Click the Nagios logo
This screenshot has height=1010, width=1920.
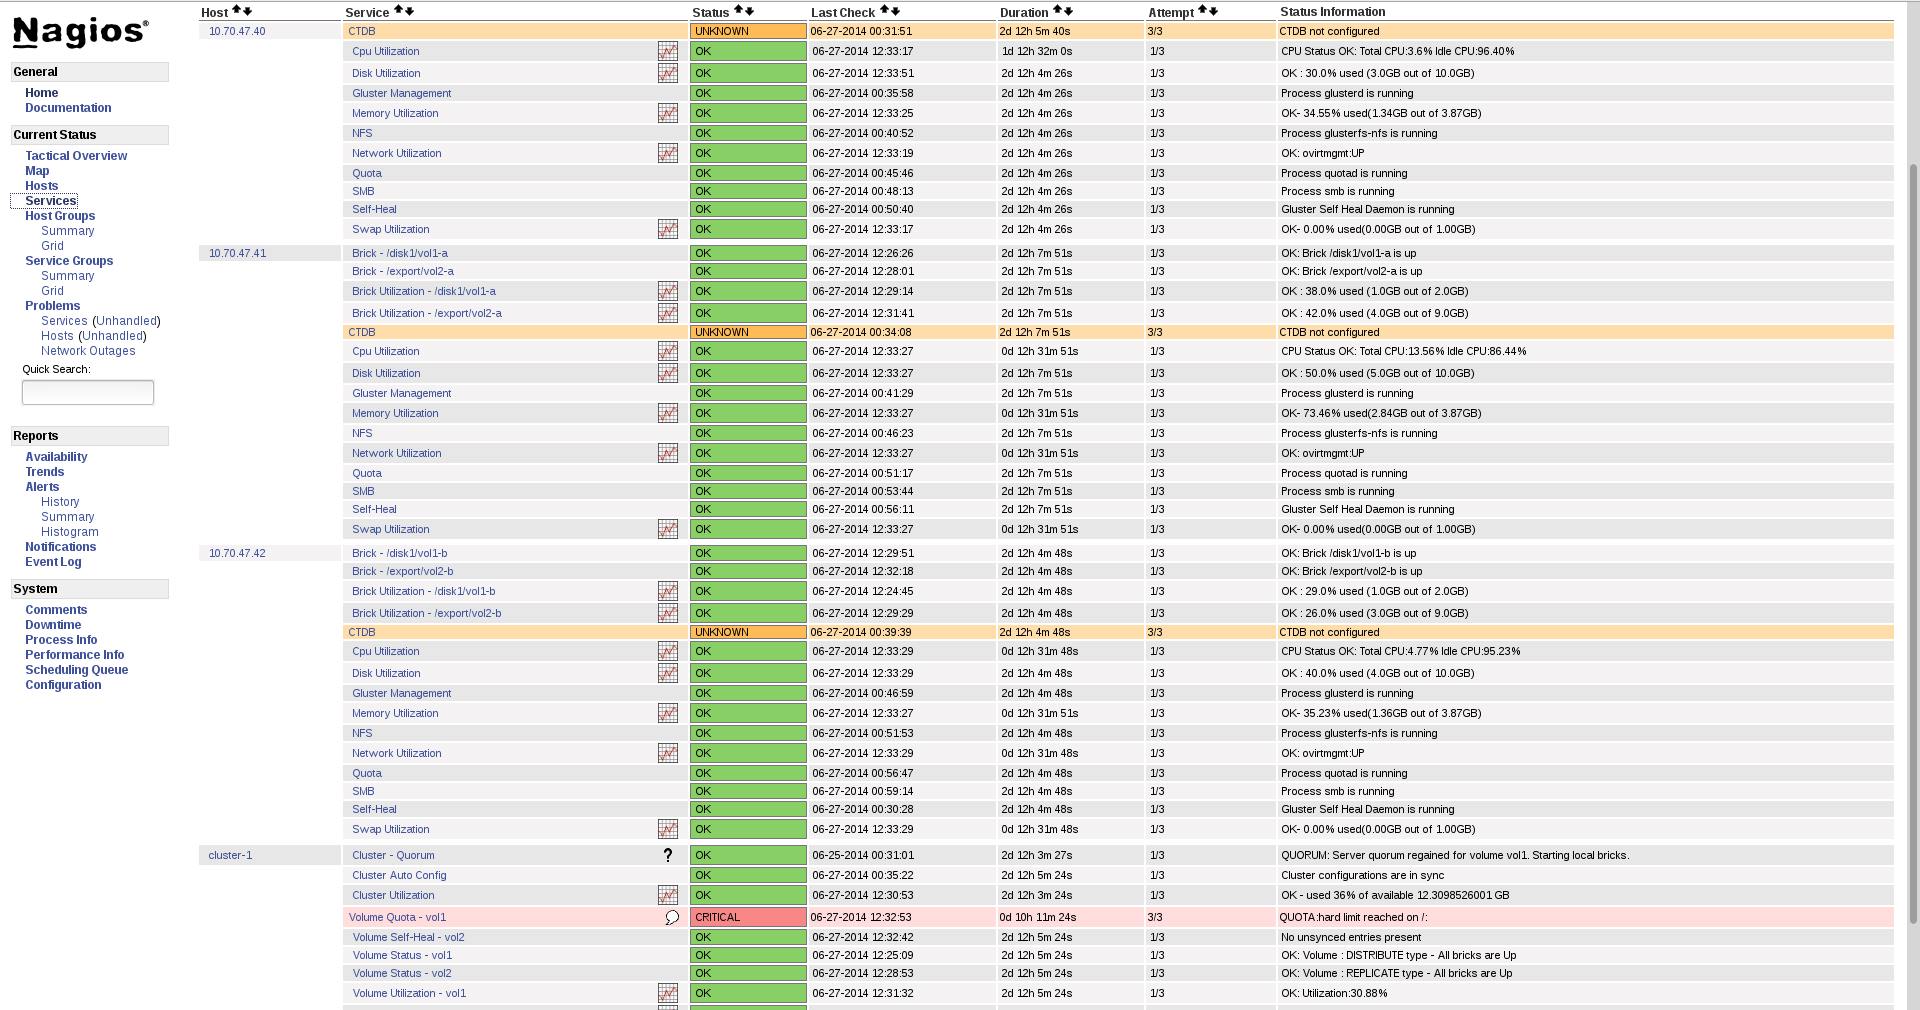click(x=78, y=31)
